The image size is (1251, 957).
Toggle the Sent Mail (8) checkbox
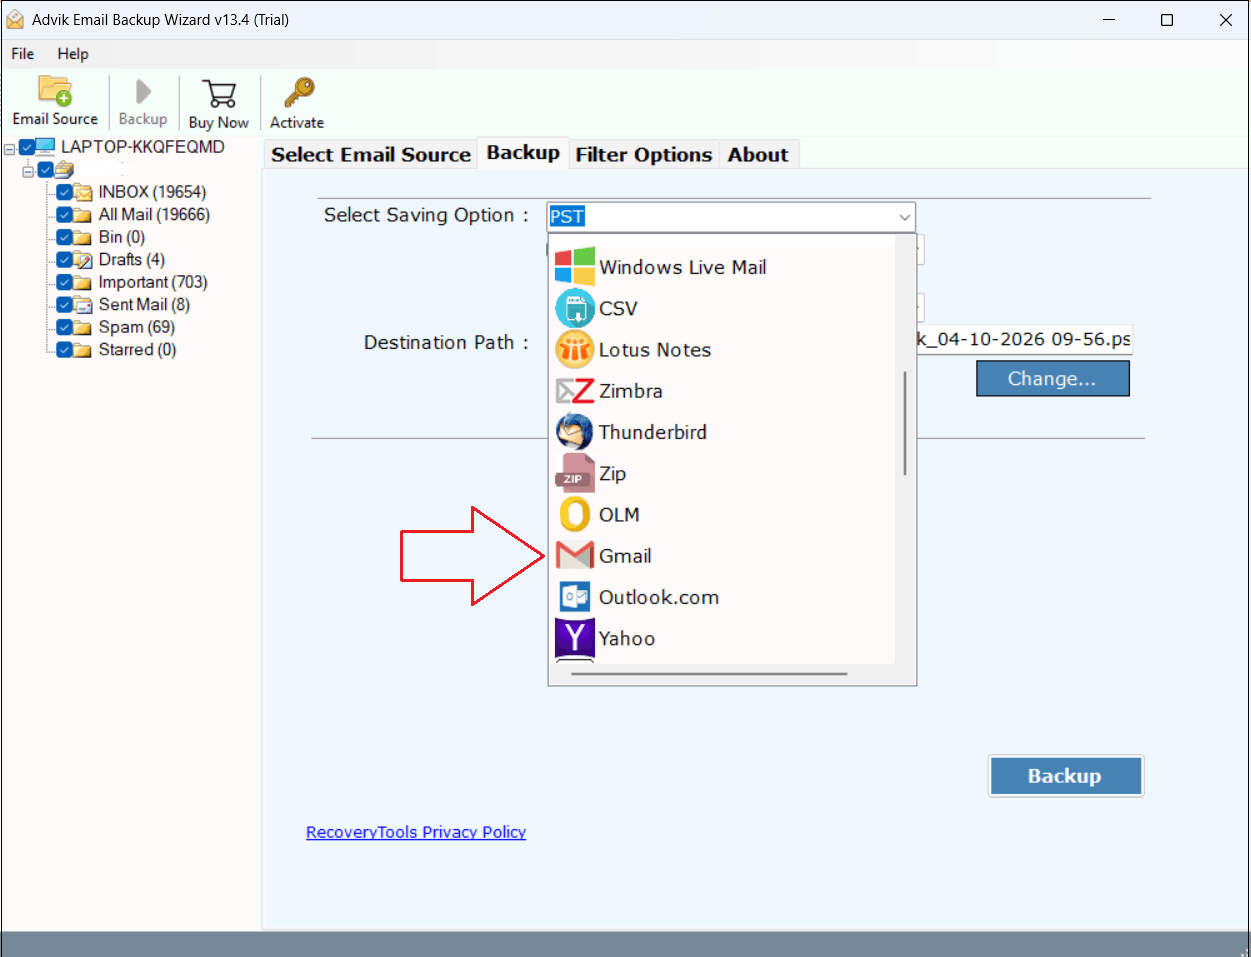click(64, 305)
